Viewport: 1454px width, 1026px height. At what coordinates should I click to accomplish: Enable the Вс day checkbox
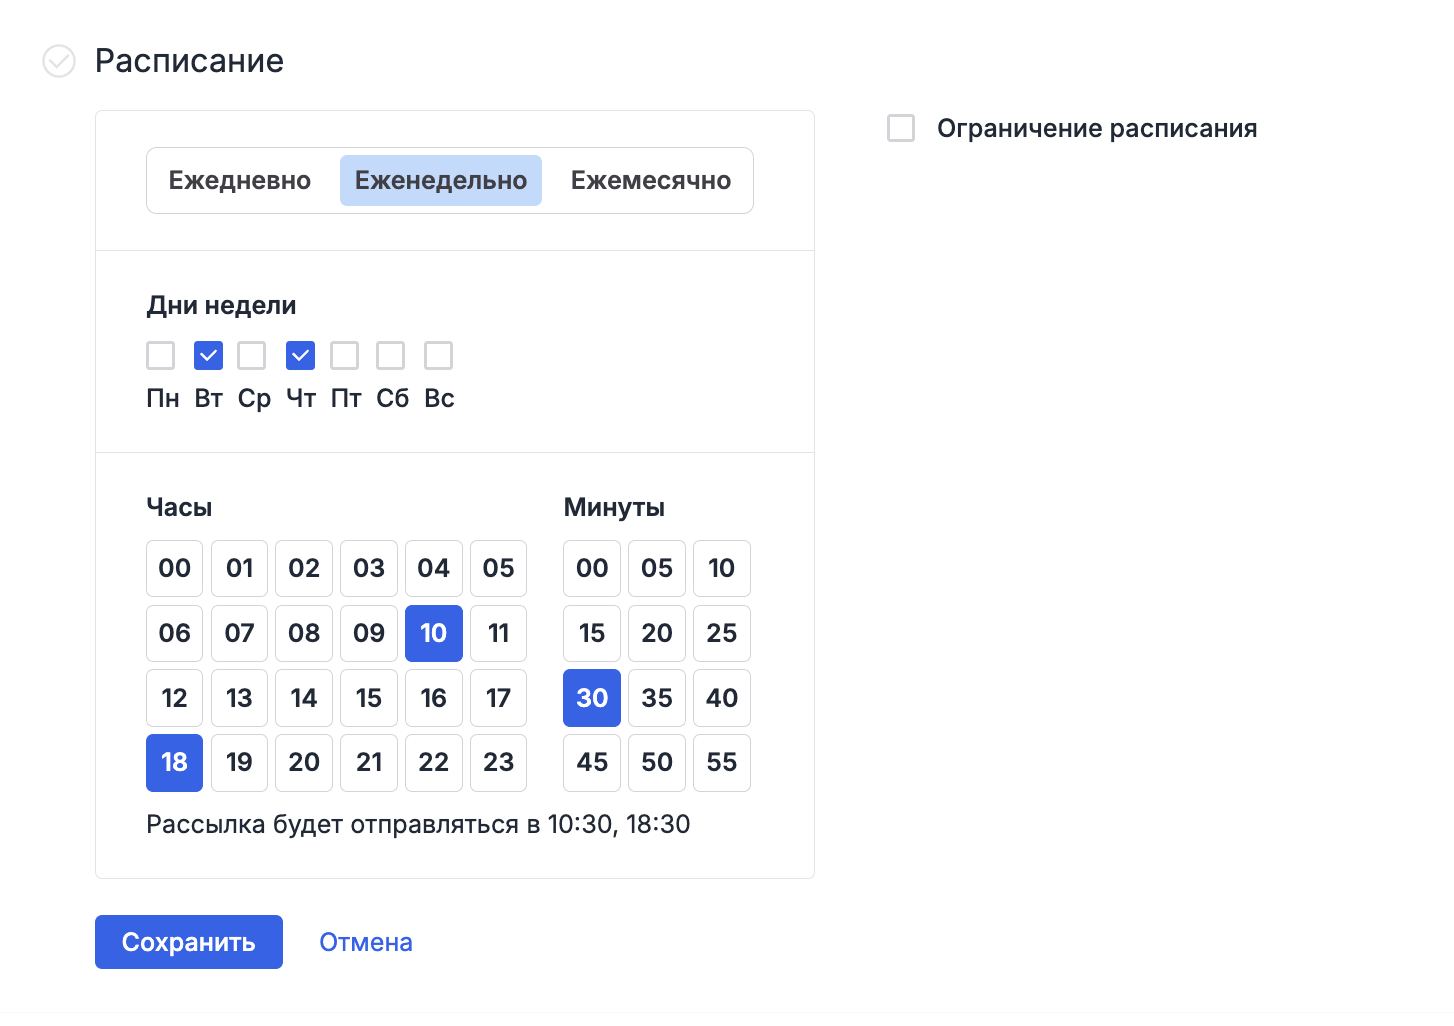(438, 355)
